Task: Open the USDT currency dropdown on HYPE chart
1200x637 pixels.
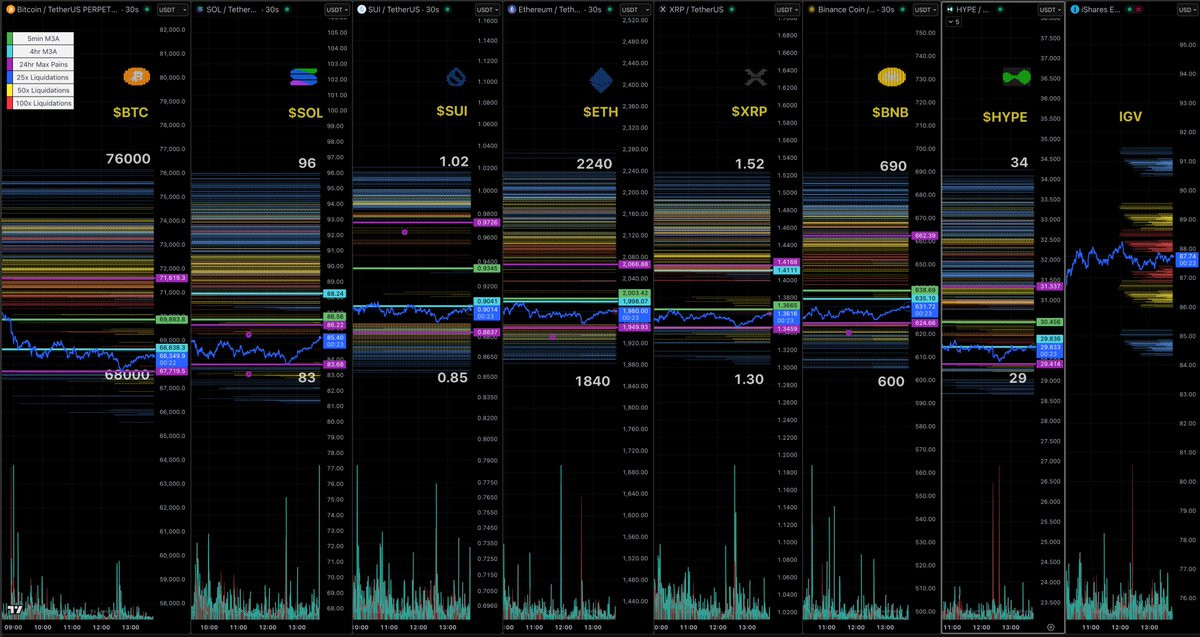Action: click(x=1050, y=9)
